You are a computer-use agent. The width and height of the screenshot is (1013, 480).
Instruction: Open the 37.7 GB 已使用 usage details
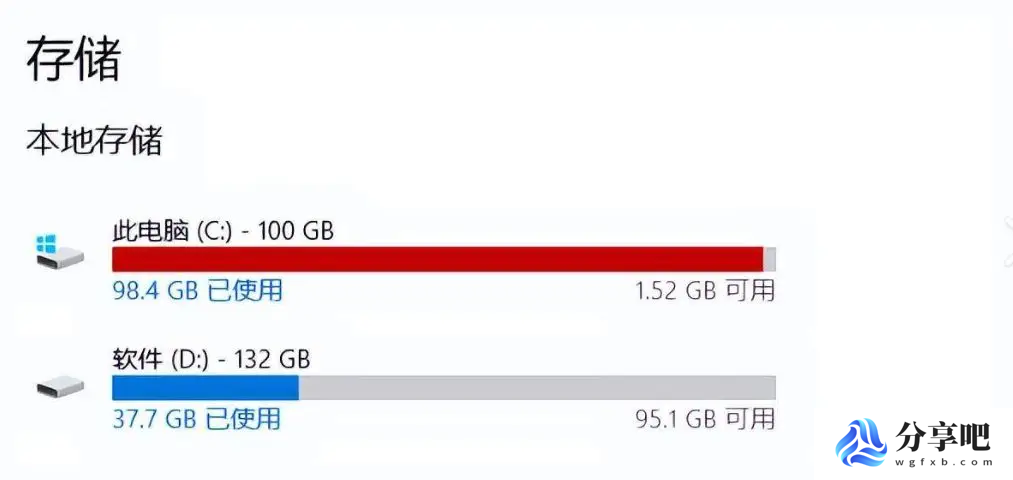(197, 419)
